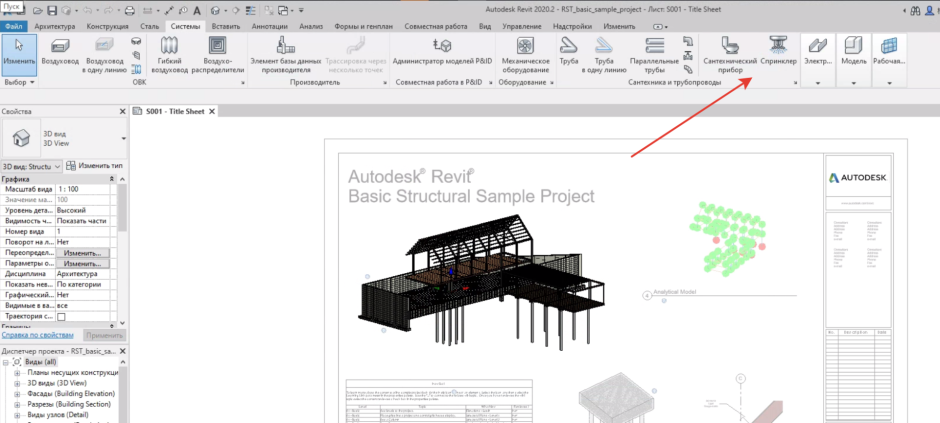Image resolution: width=940 pixels, height=423 pixels.
Task: Select the Воздуховод duct tool
Action: coord(60,53)
